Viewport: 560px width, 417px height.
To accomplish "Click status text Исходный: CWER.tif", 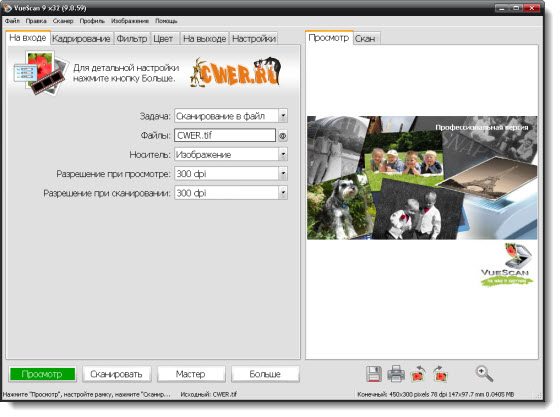I will click(x=209, y=395).
